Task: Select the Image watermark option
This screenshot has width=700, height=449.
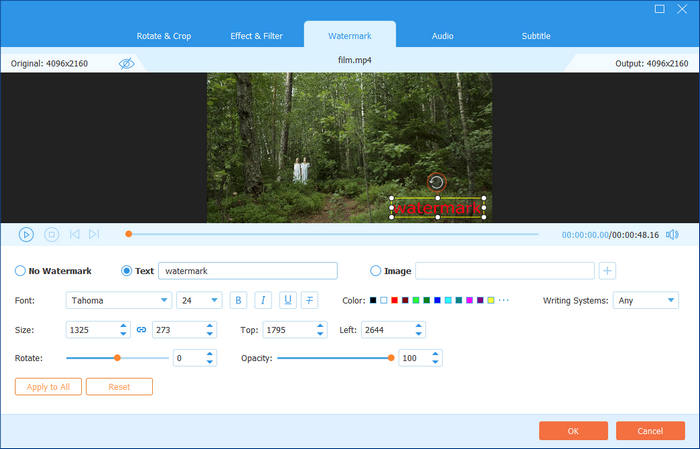Action: 376,271
